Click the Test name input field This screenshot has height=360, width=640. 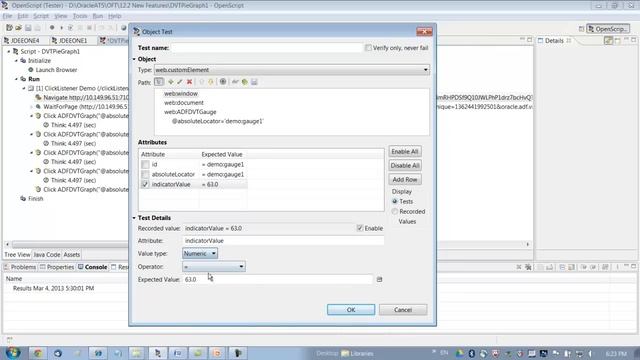coord(267,48)
